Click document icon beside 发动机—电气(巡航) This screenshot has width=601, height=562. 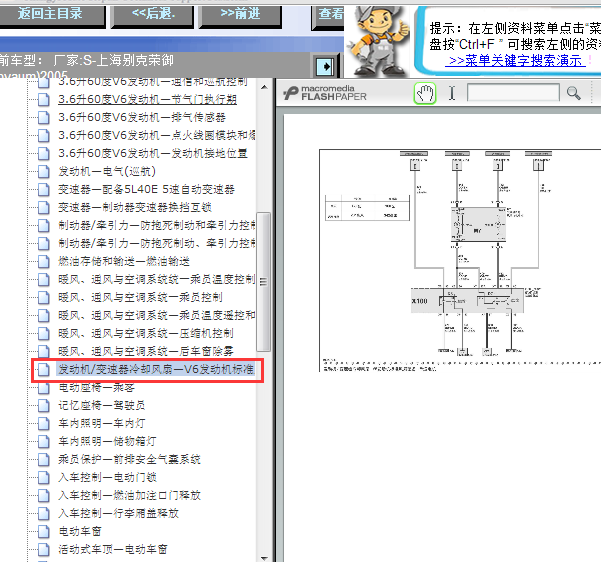point(44,171)
